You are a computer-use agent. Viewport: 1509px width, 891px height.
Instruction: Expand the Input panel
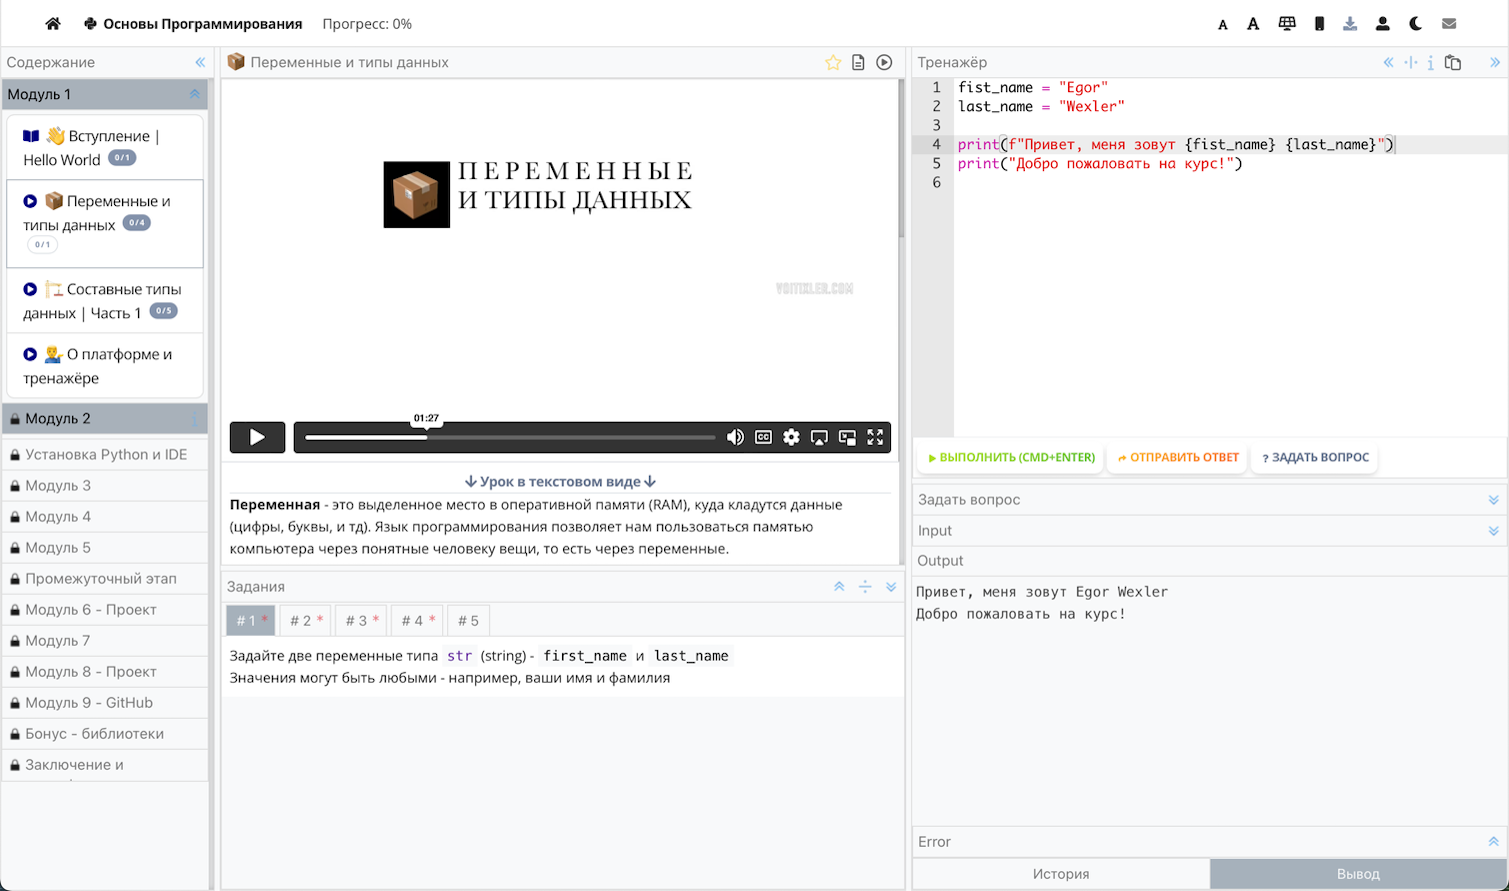coord(1493,531)
